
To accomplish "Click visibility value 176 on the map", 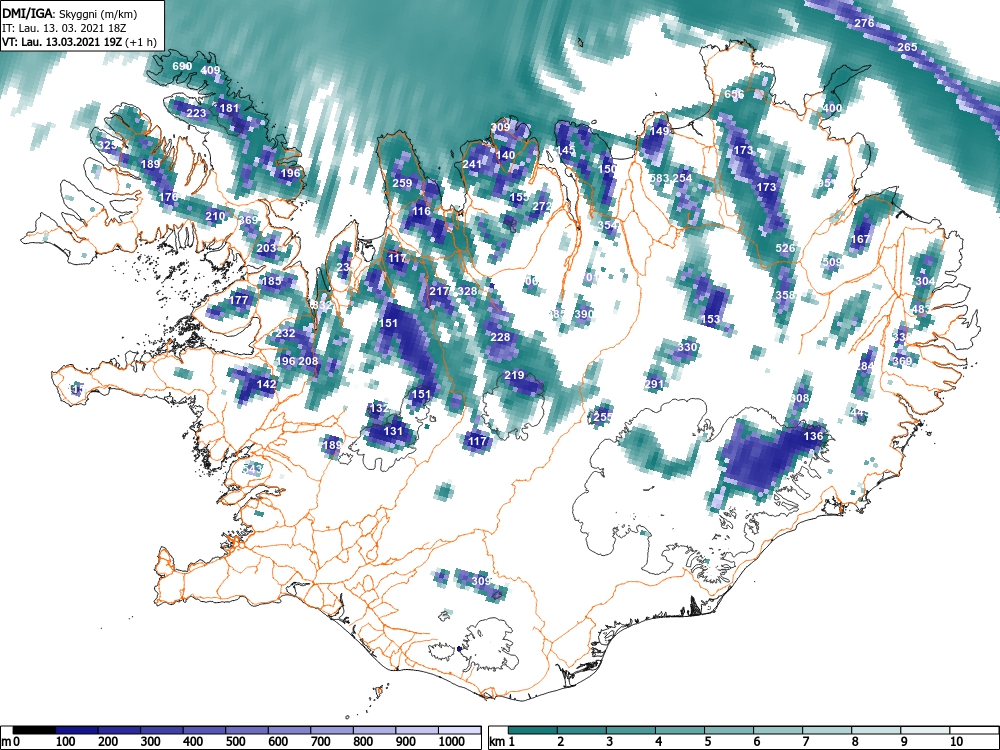I will pyautogui.click(x=168, y=197).
